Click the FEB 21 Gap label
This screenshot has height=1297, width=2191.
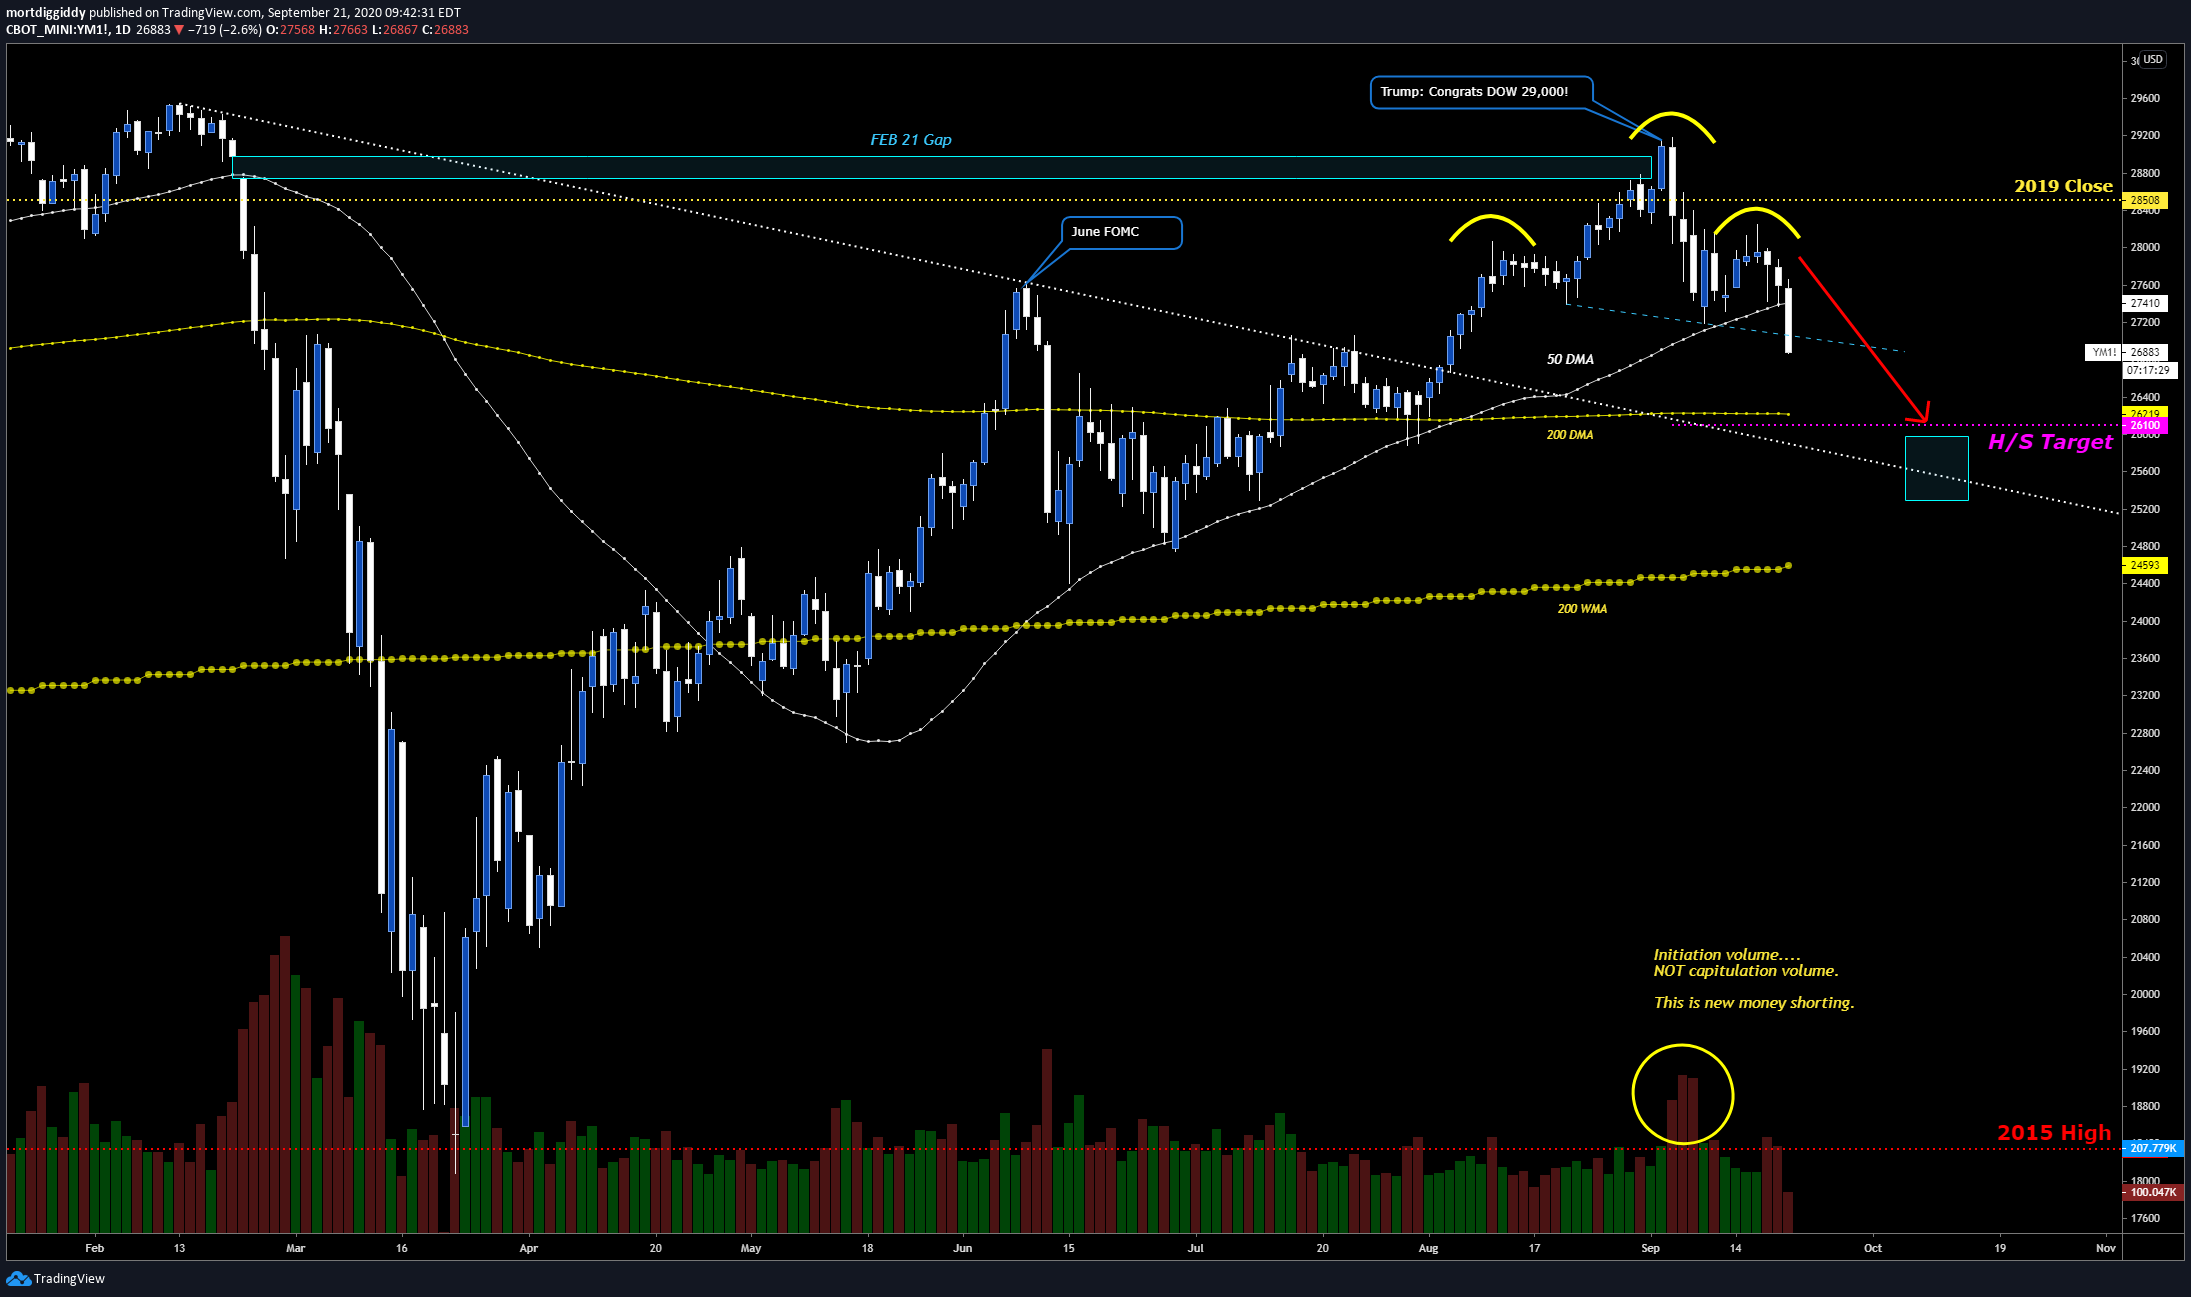tap(911, 140)
